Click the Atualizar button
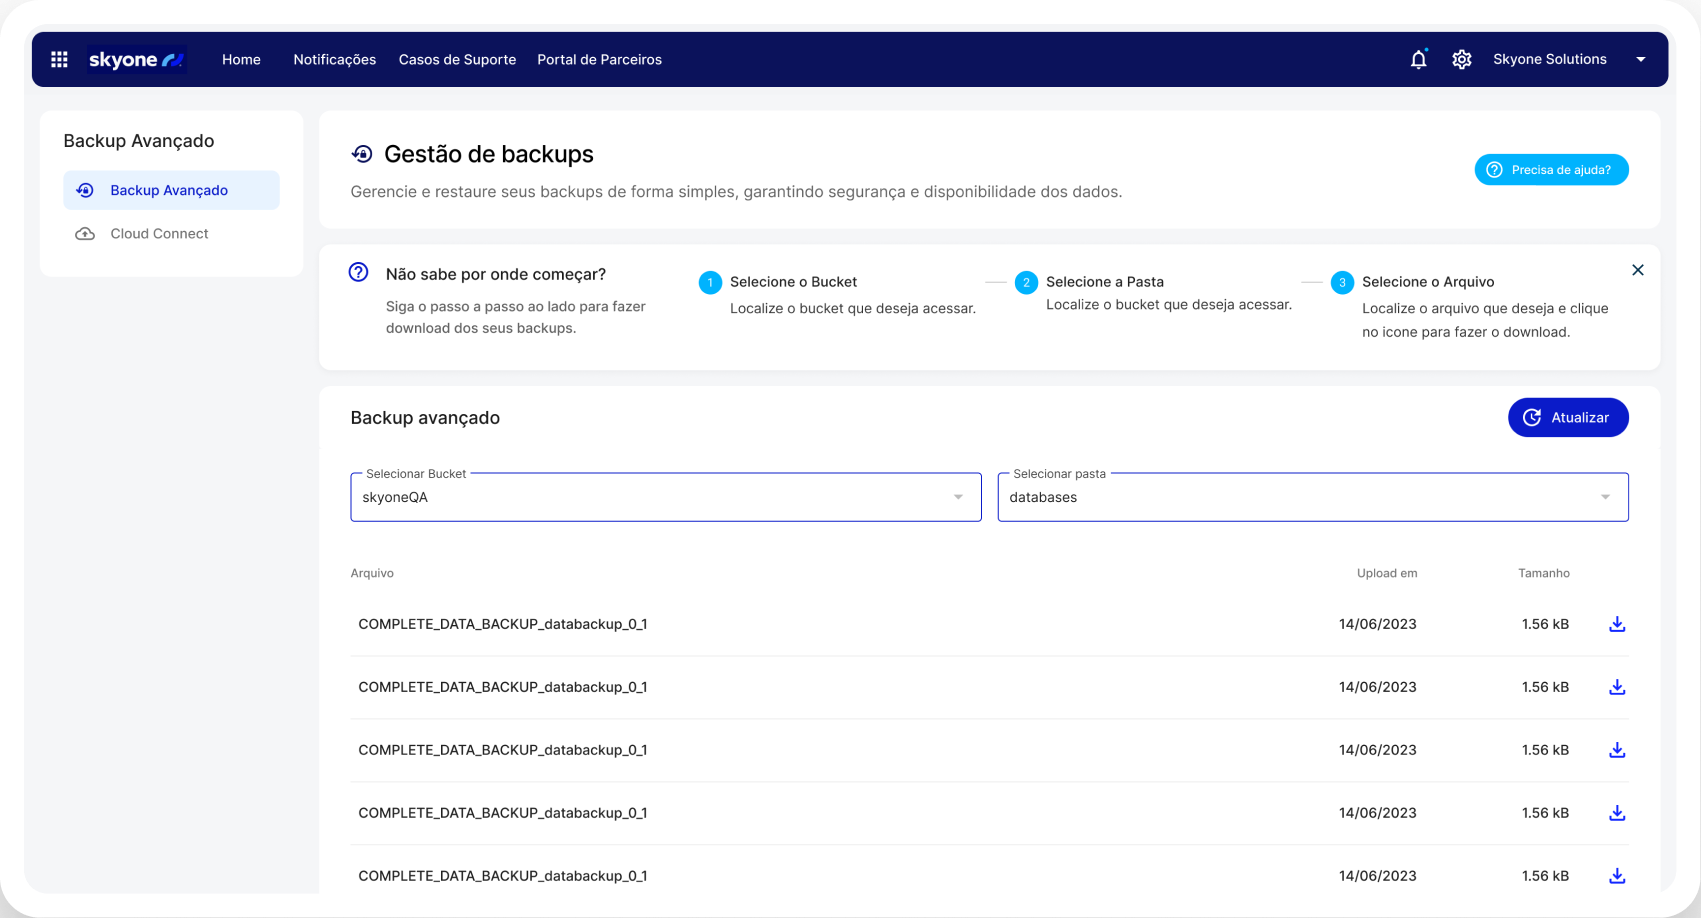The image size is (1701, 918). click(x=1567, y=418)
